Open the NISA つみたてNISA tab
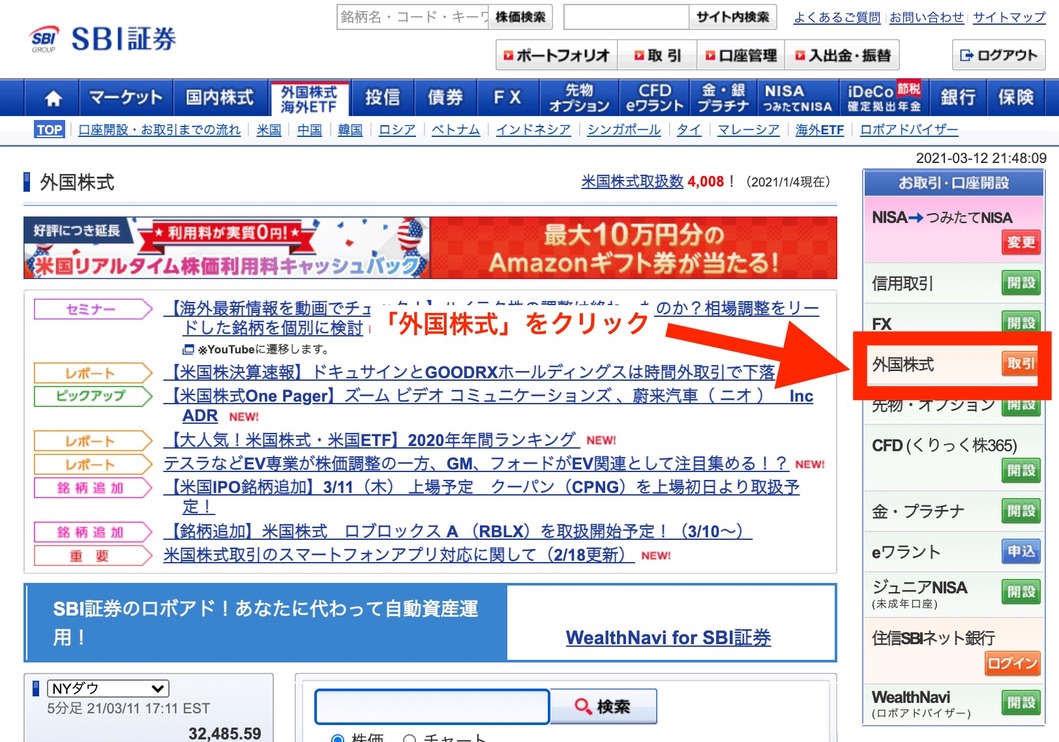 (797, 98)
